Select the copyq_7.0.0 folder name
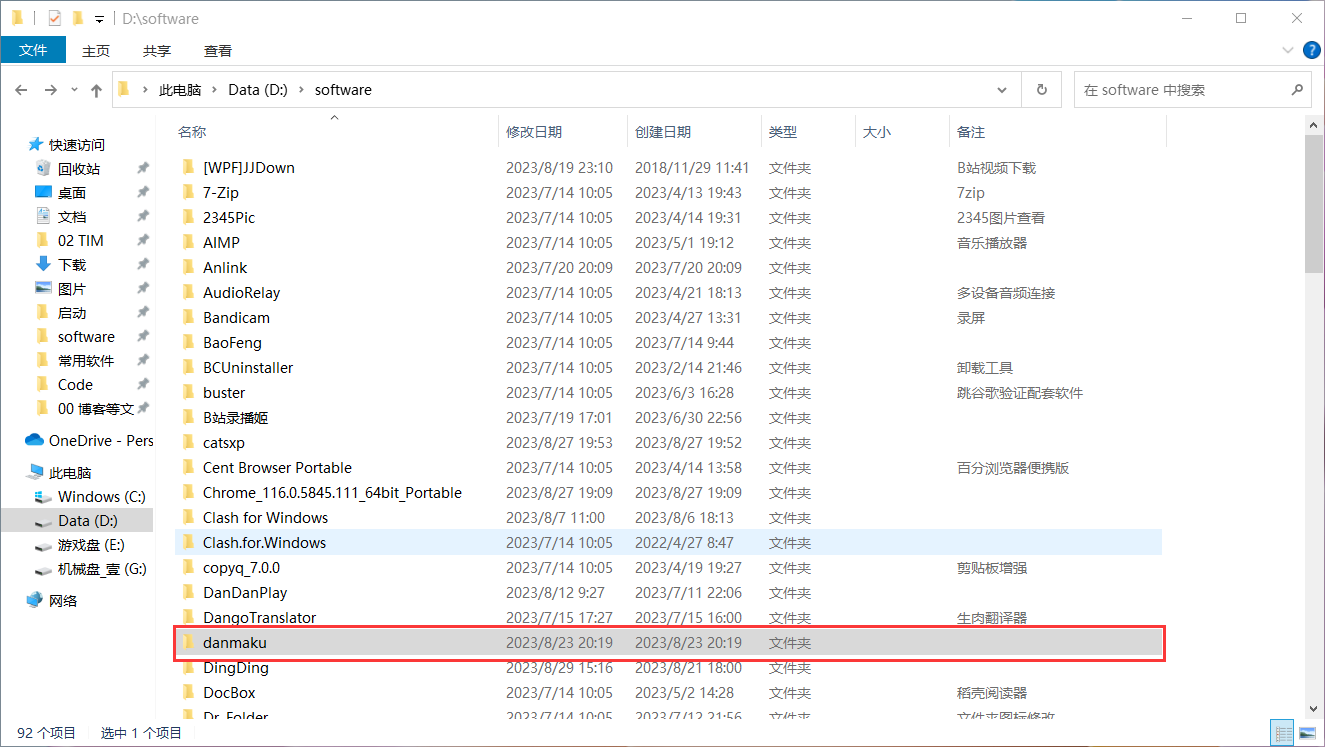 pyautogui.click(x=241, y=568)
